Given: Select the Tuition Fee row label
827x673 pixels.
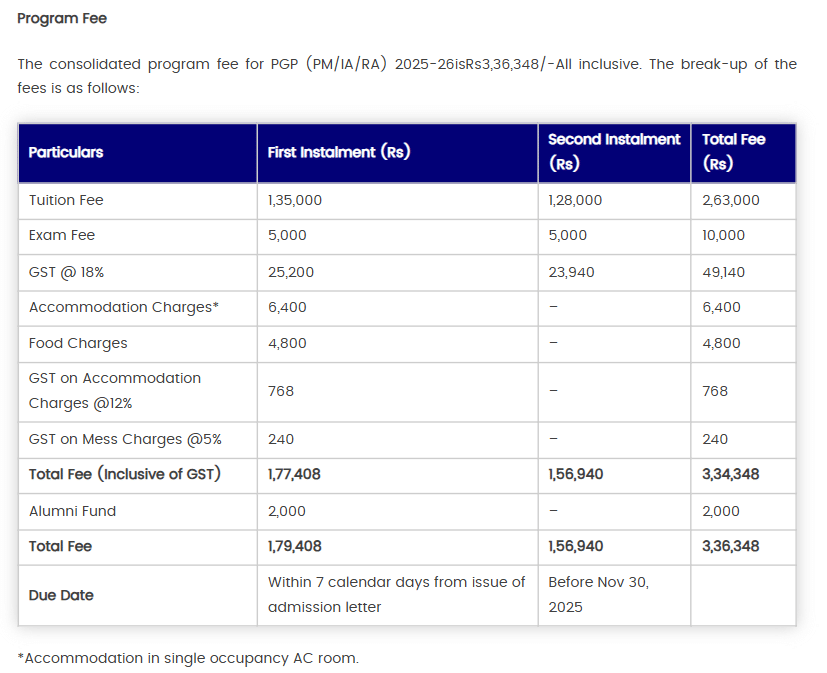Looking at the screenshot, I should [66, 200].
